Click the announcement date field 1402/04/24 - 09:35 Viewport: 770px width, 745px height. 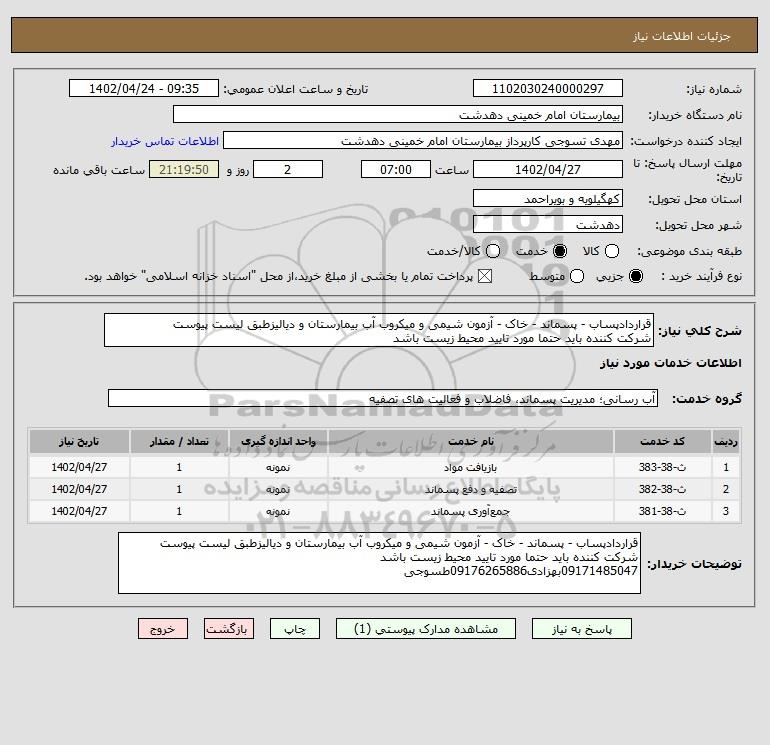coord(144,88)
